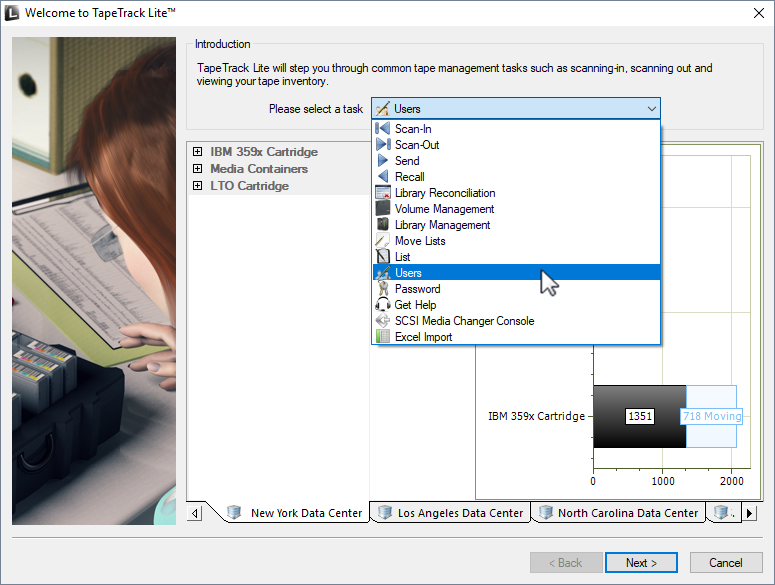This screenshot has width=775, height=585.
Task: Click the 1351 value label on the chart
Action: [x=640, y=416]
